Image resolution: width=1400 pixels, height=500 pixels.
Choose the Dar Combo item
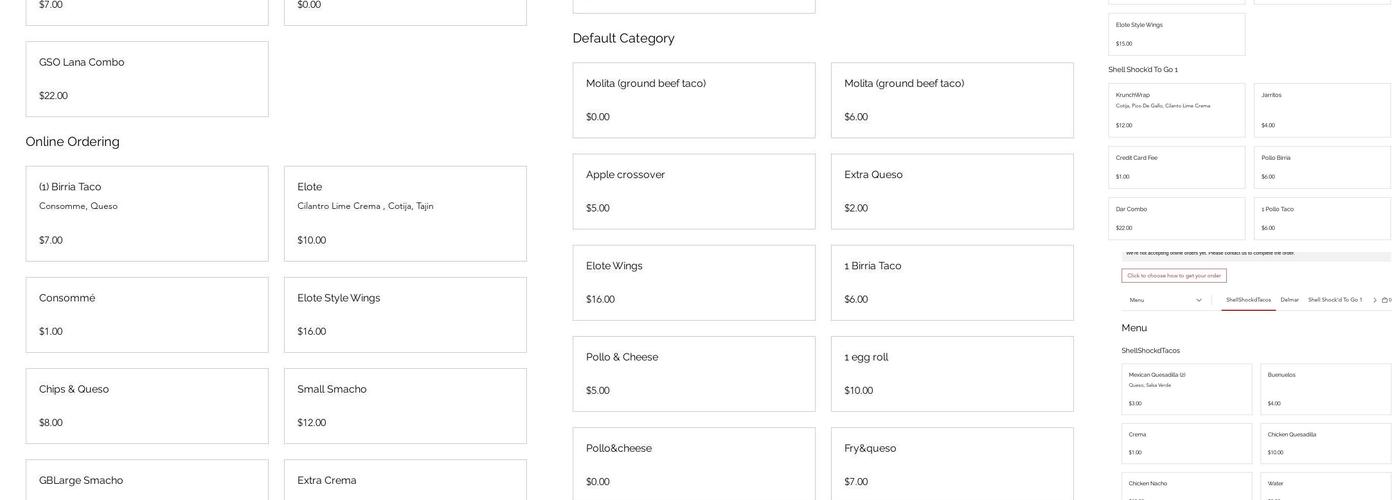[x=1177, y=218]
